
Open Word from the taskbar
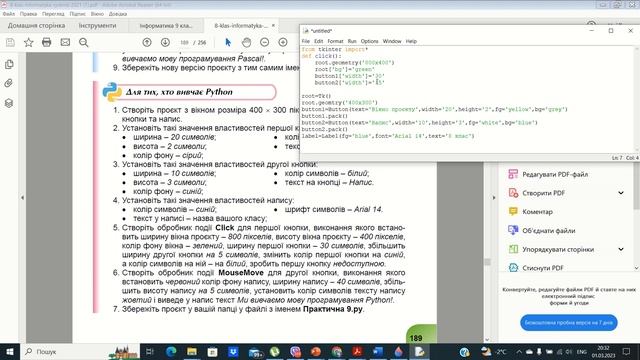[x=378, y=351]
